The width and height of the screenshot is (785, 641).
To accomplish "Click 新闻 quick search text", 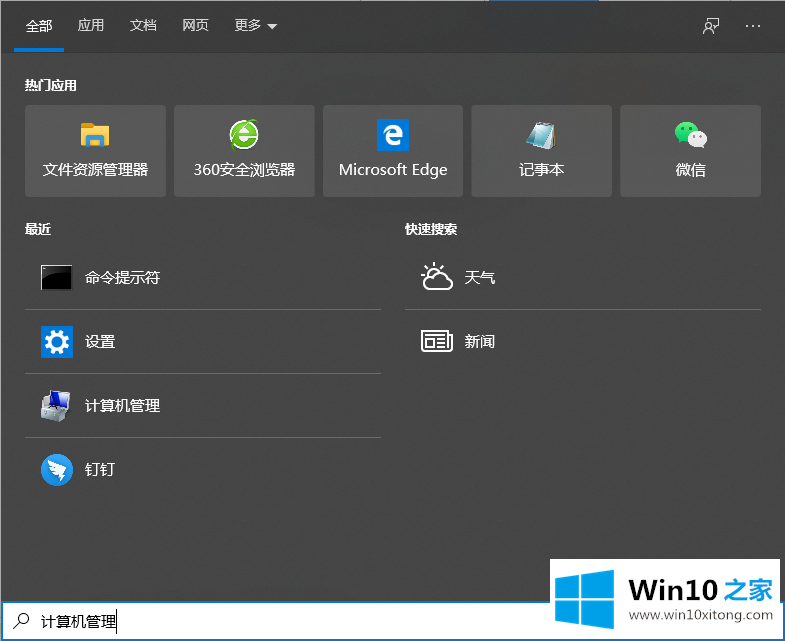I will pos(480,342).
